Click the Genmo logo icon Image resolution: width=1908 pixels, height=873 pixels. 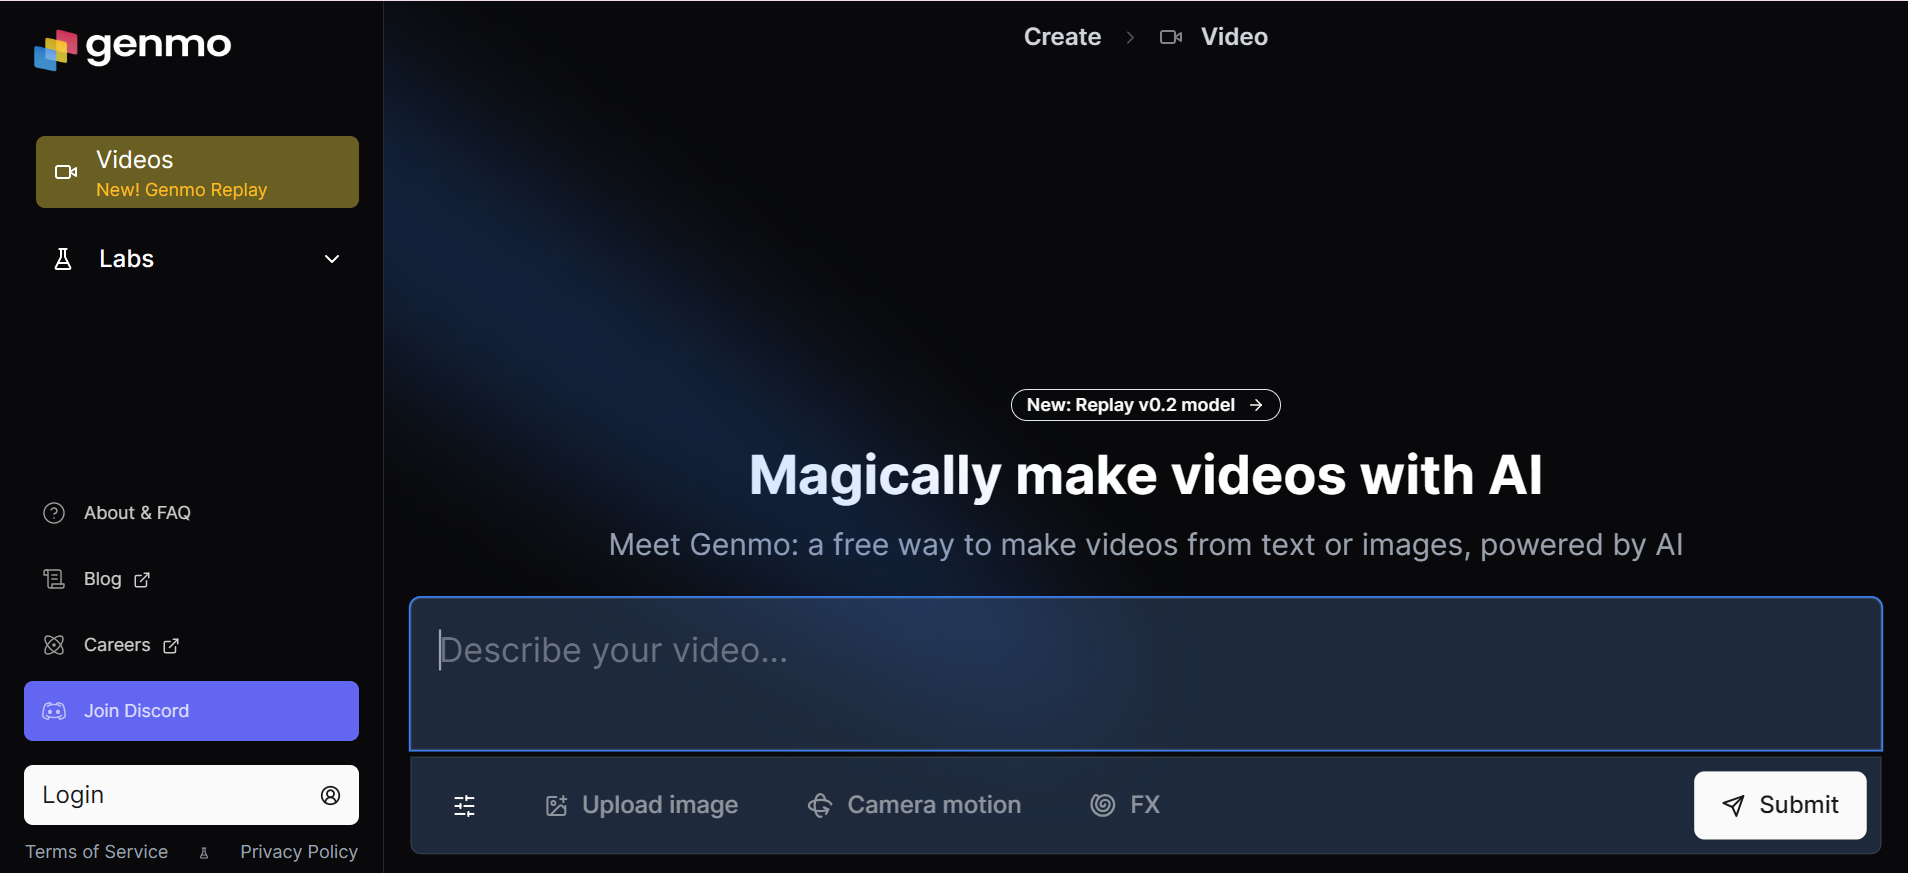(55, 49)
